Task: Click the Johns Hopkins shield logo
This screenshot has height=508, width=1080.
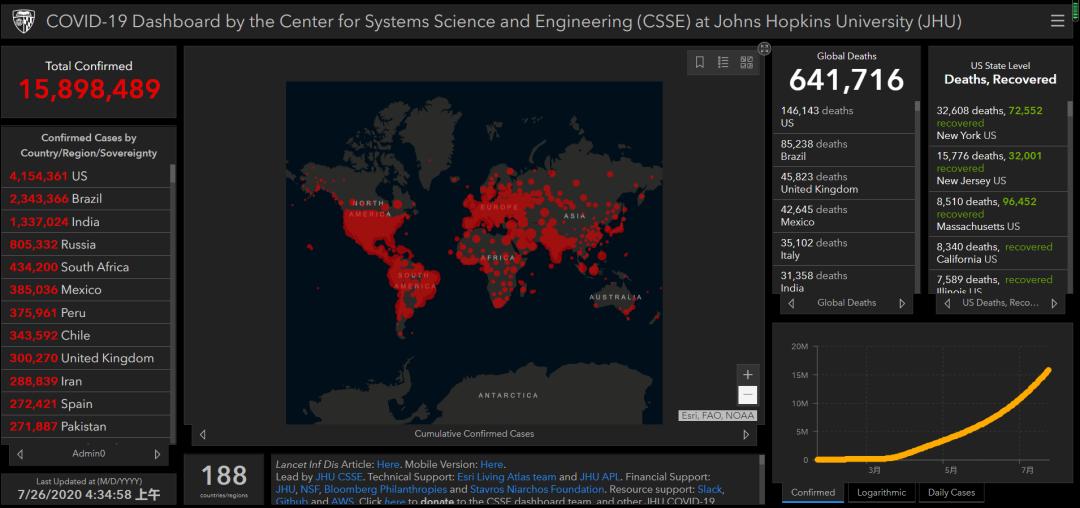Action: tap(24, 22)
